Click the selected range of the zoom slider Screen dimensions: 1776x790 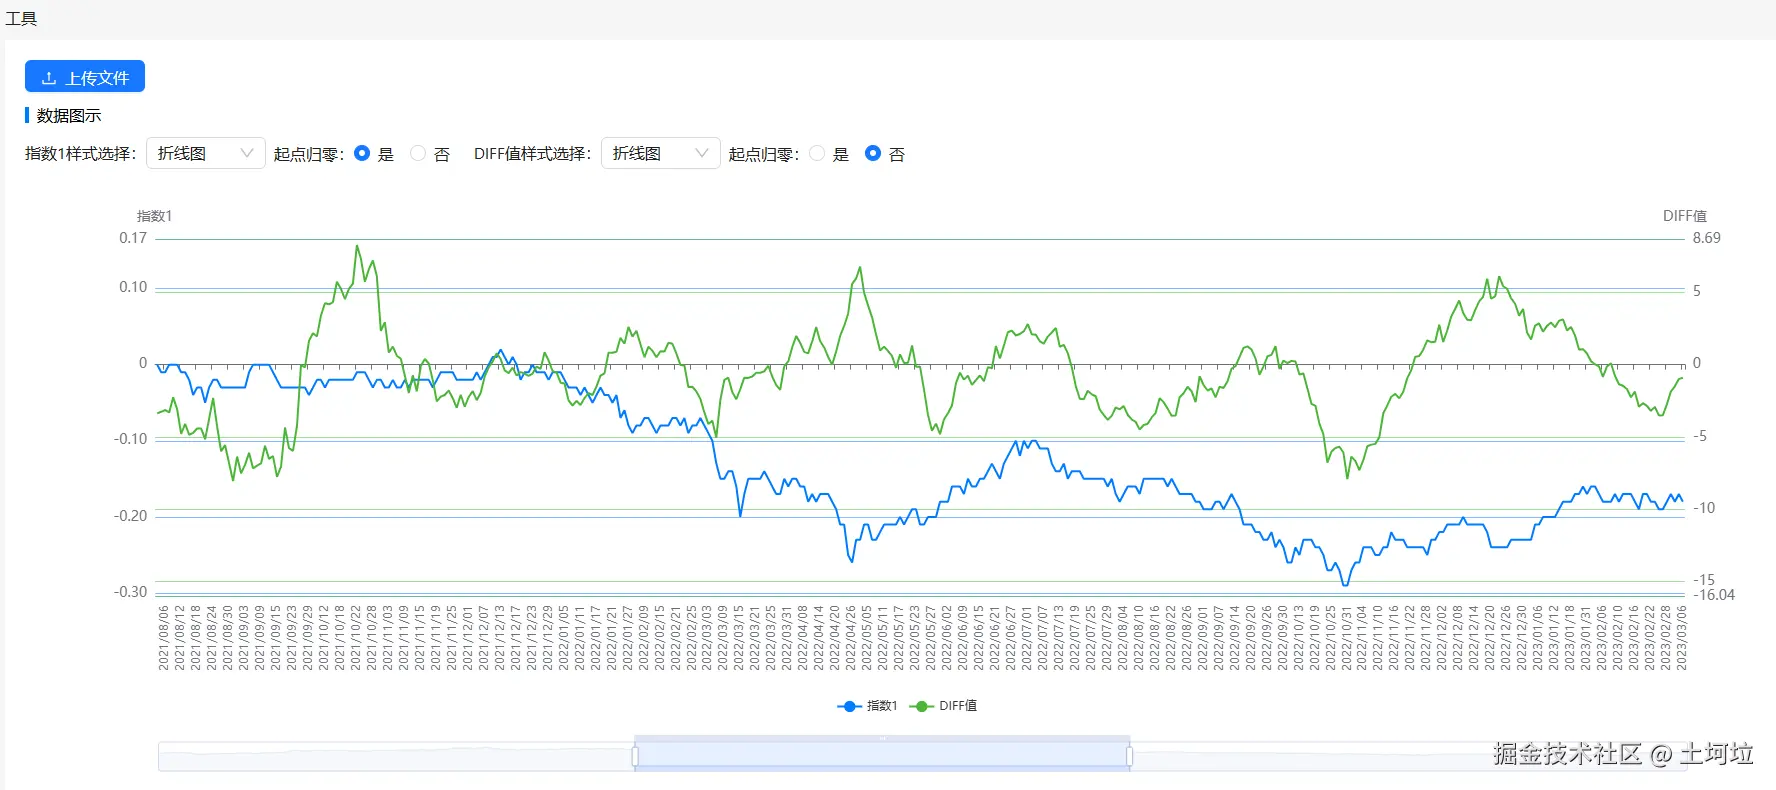[882, 757]
